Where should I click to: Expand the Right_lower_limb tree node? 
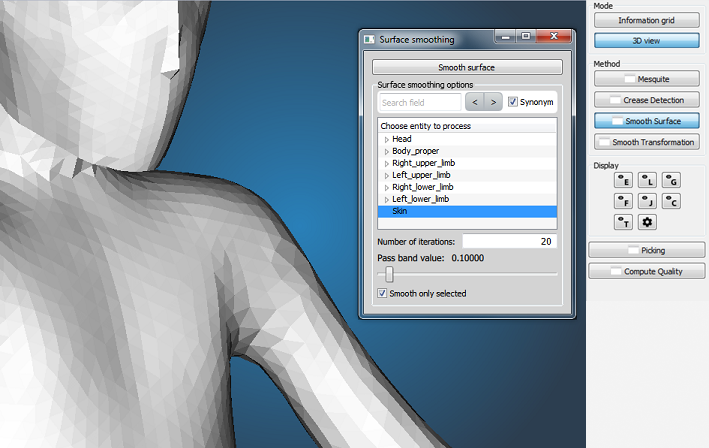(x=387, y=187)
